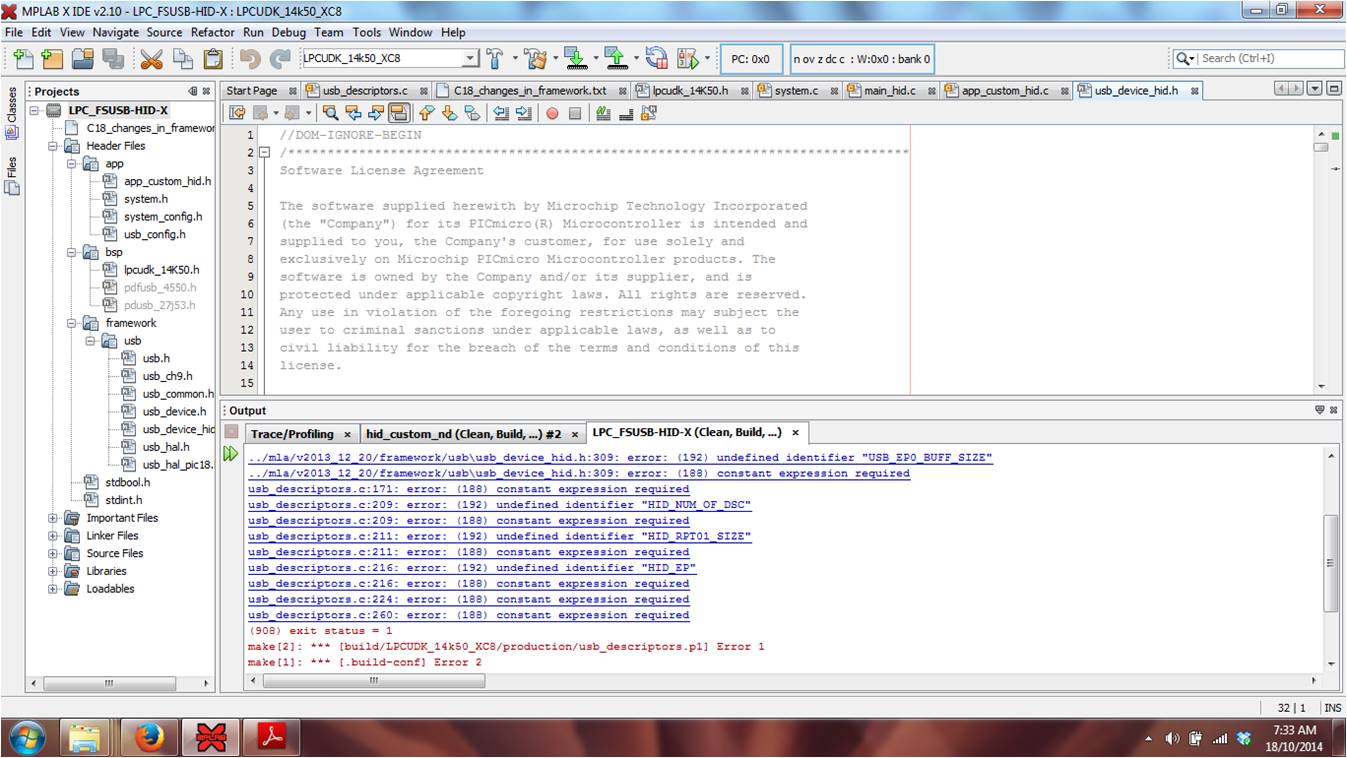Open the project configuration dropdown LPCUDK_14k50_XC8
Screen dimensions: 1347x758
470,59
